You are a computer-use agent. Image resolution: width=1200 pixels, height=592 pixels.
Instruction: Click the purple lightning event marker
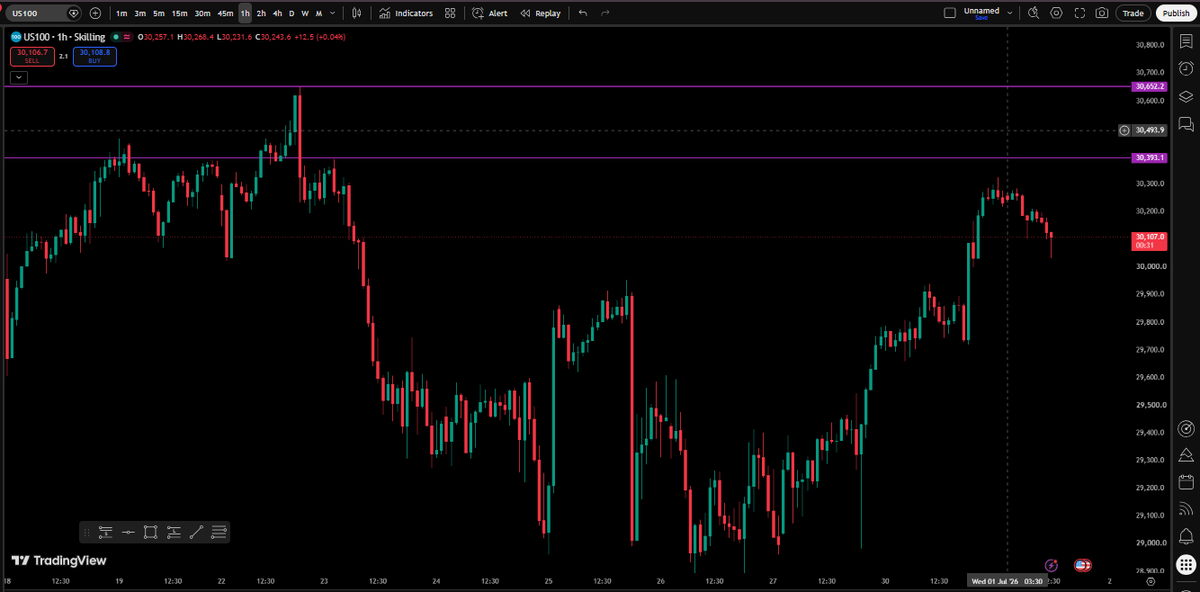[1051, 565]
